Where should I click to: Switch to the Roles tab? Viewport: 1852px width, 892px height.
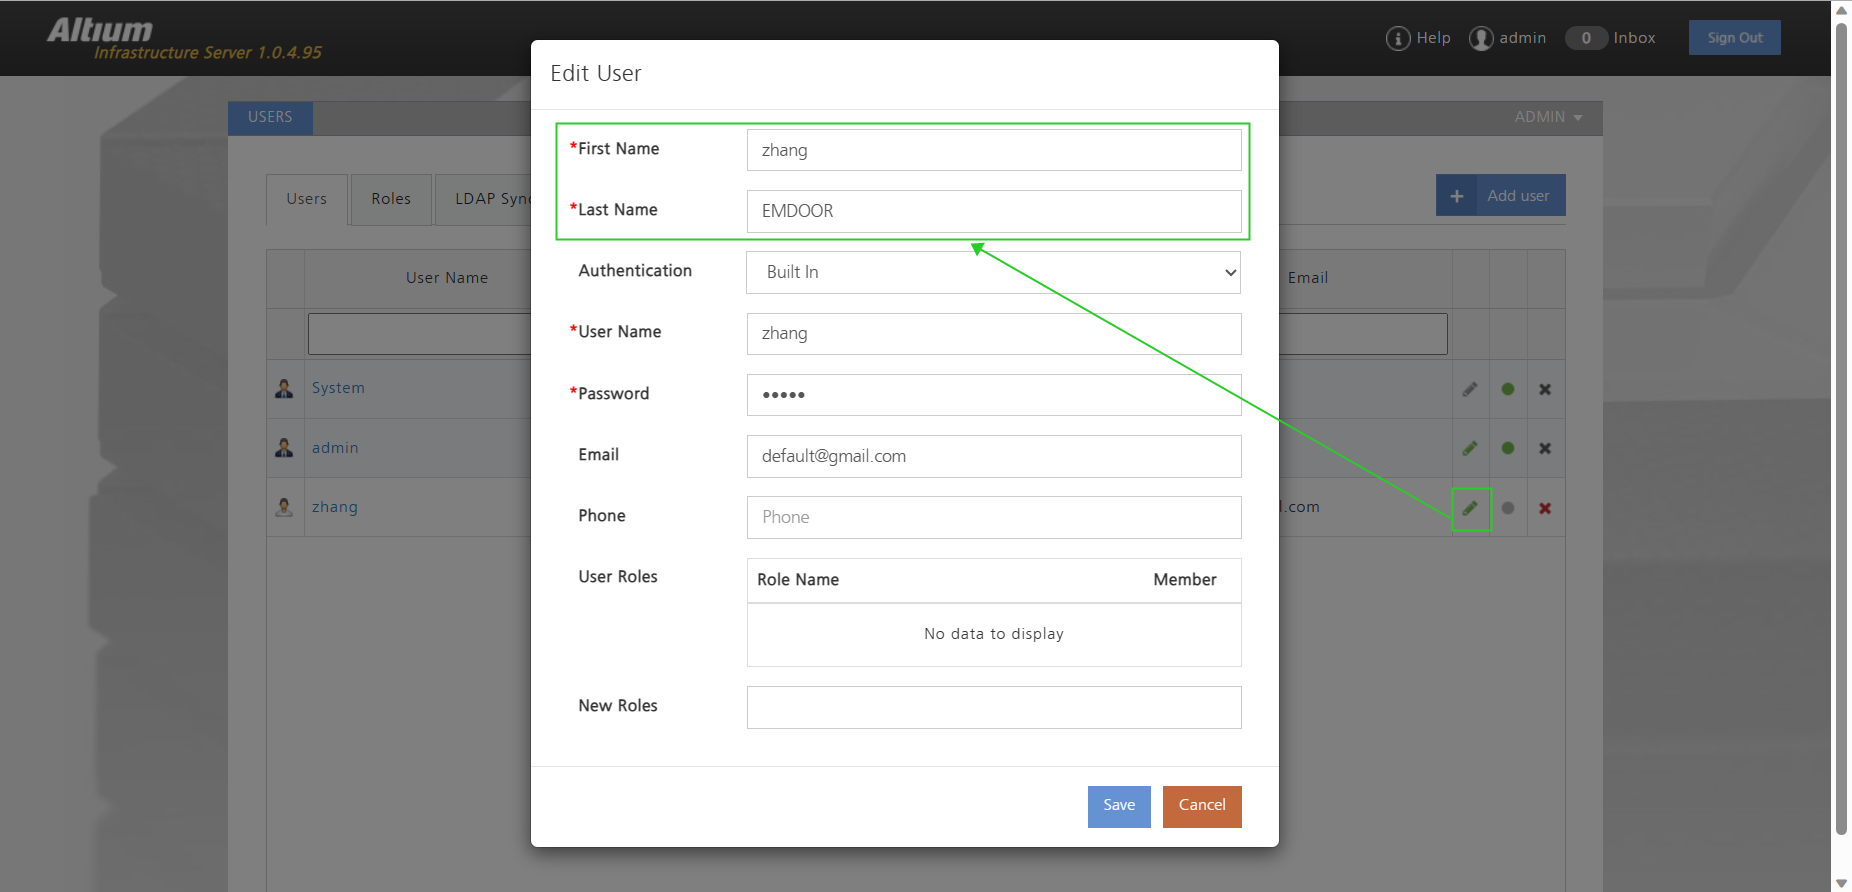[391, 199]
